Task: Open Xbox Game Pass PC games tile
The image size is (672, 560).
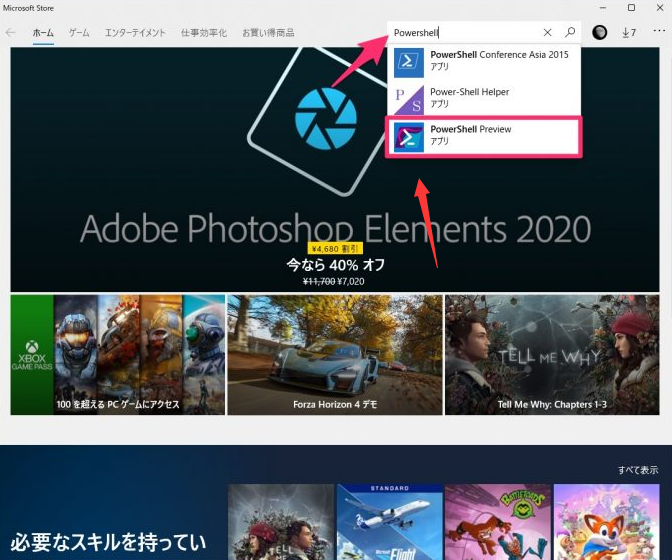Action: point(117,355)
